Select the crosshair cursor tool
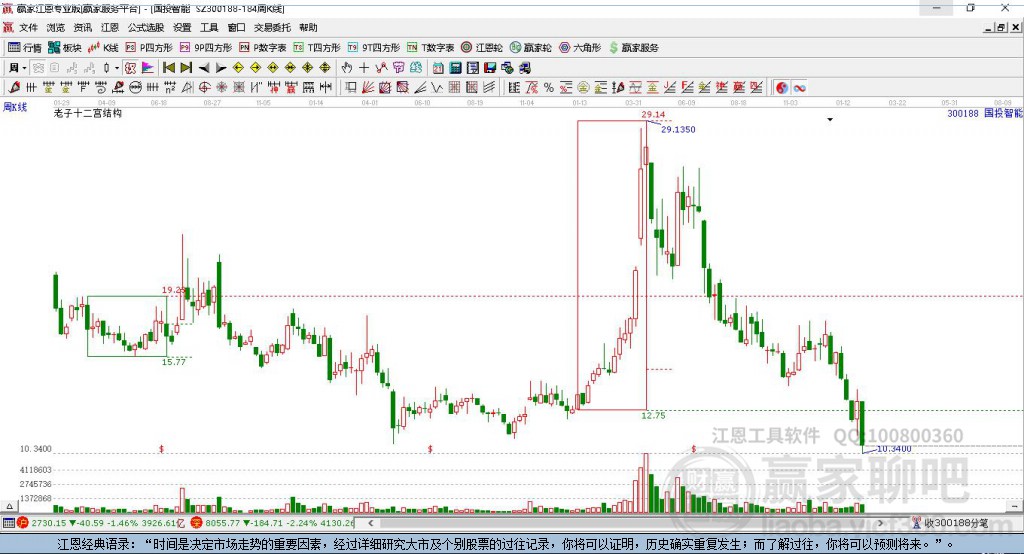This screenshot has height=554, width=1024. (364, 68)
